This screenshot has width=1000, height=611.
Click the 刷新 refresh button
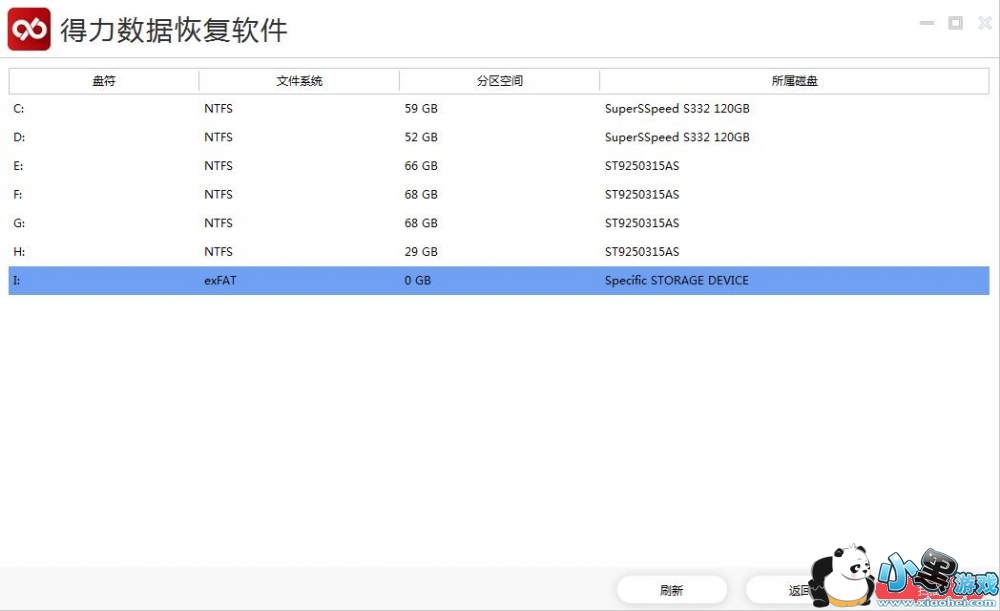[671, 590]
